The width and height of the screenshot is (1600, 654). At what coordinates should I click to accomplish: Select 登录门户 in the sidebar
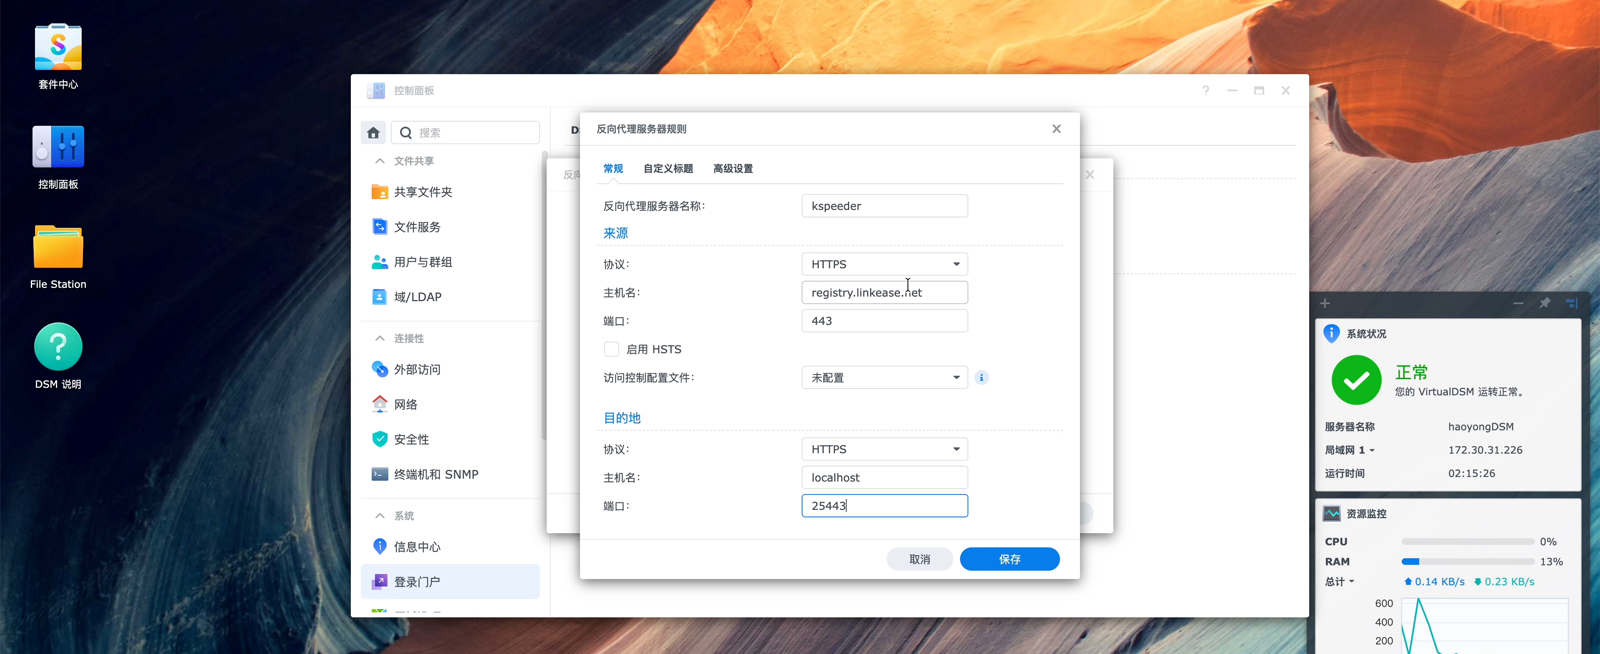pyautogui.click(x=450, y=581)
